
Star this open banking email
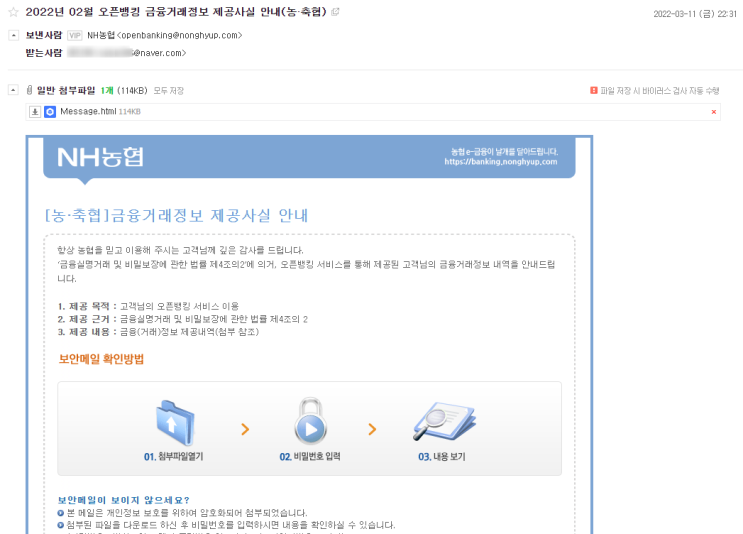pos(13,12)
